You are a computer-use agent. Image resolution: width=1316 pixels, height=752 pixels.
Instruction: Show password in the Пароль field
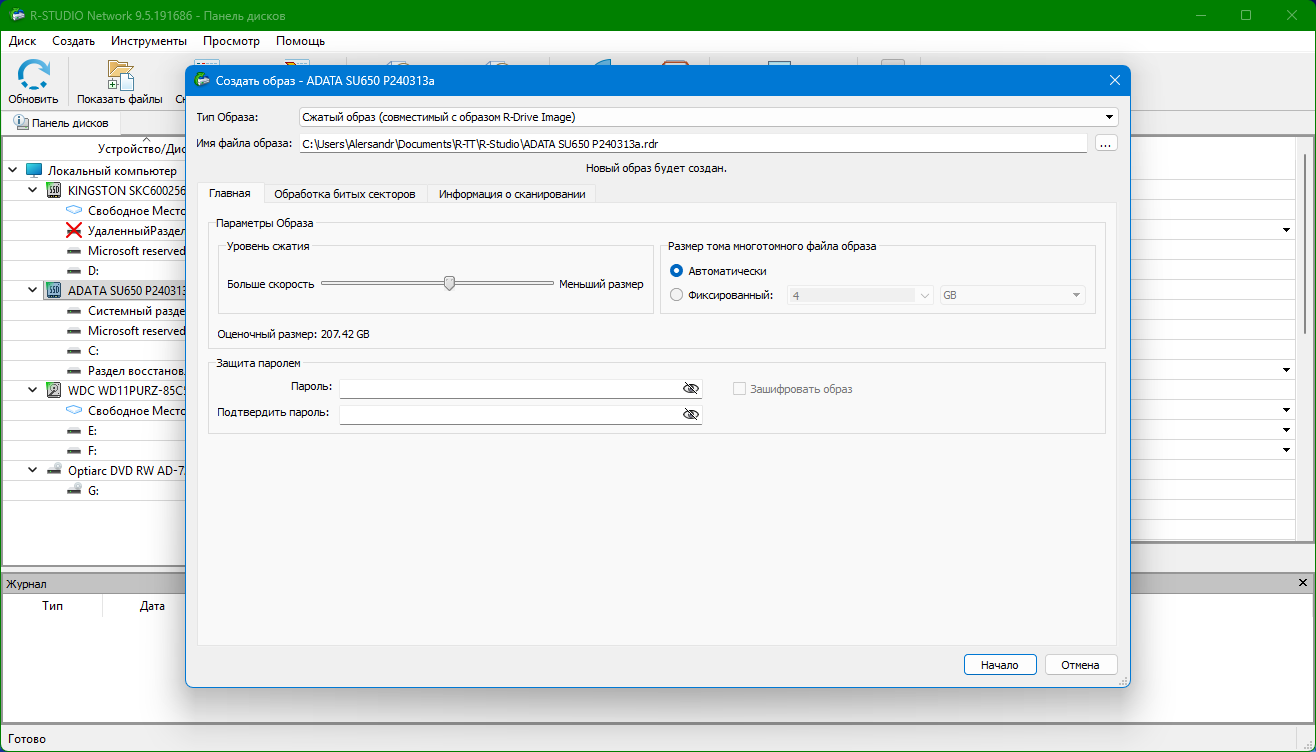pos(690,389)
